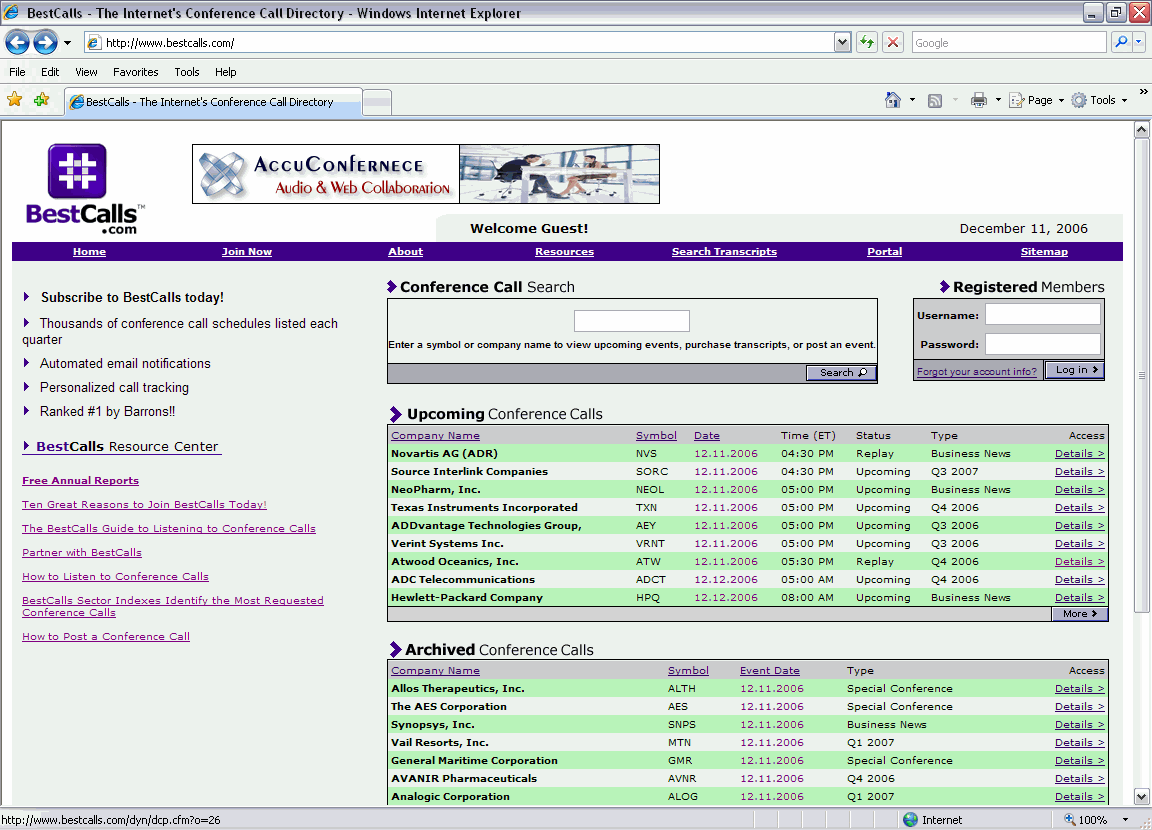1152x830 pixels.
Task: Navigate back using the Back arrow
Action: (x=17, y=42)
